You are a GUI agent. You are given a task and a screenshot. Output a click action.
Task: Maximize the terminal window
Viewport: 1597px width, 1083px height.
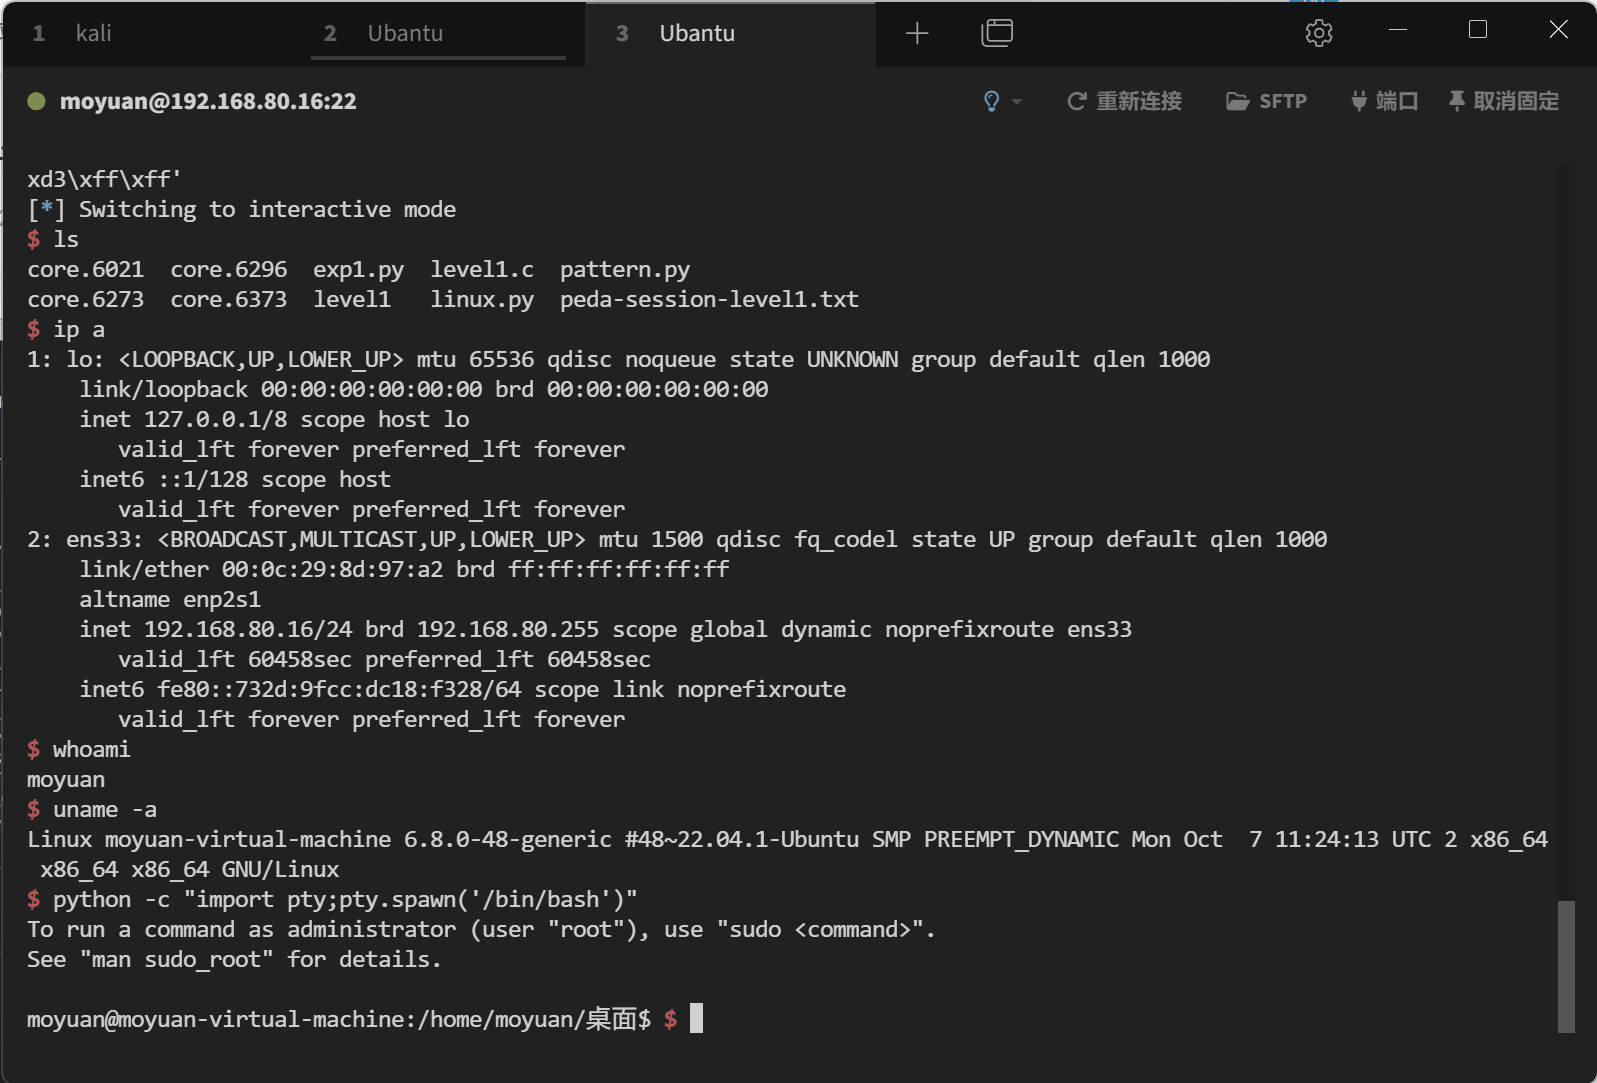1478,30
